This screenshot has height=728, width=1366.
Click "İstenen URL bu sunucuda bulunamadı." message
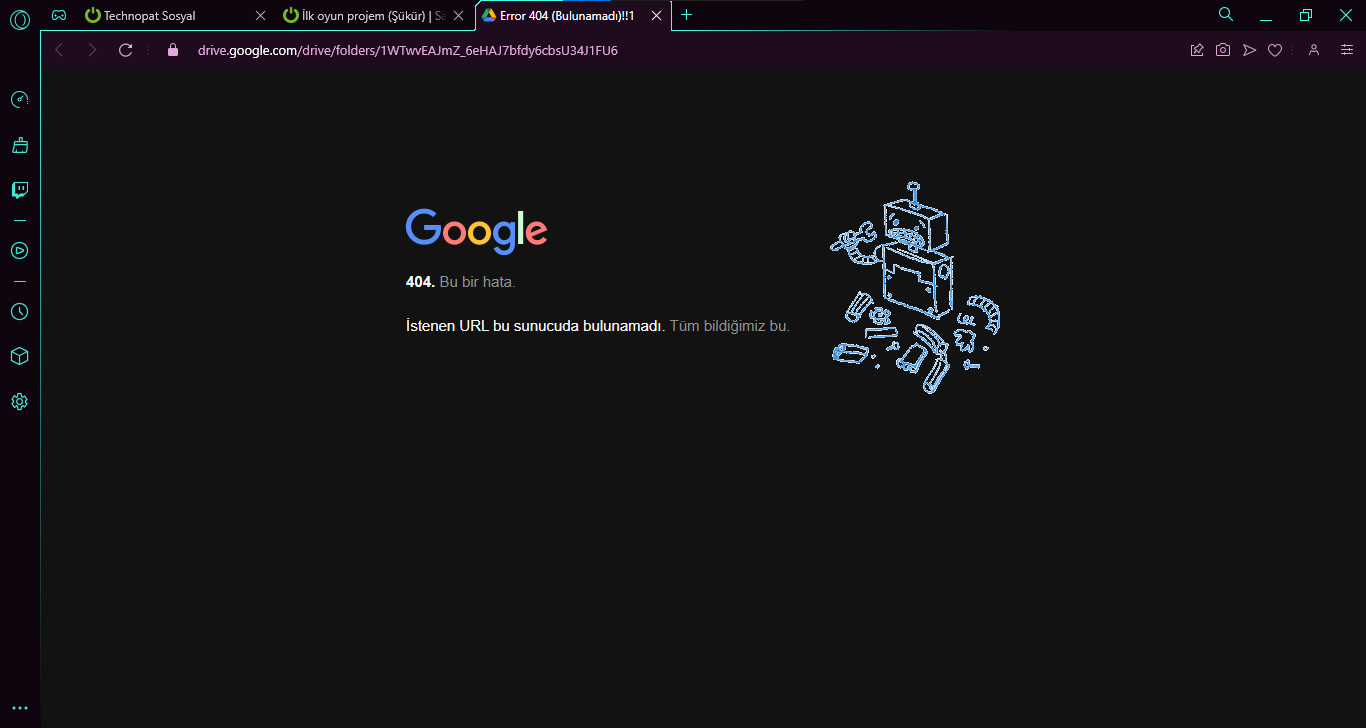[x=535, y=326]
